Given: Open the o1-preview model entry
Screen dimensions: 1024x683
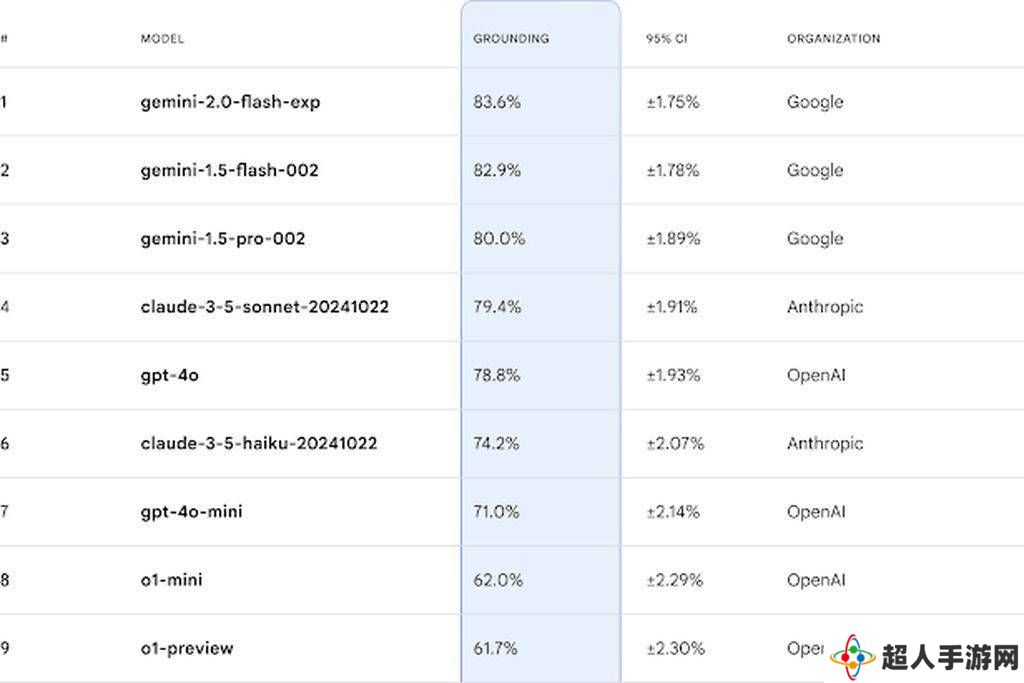Looking at the screenshot, I should coord(187,648).
